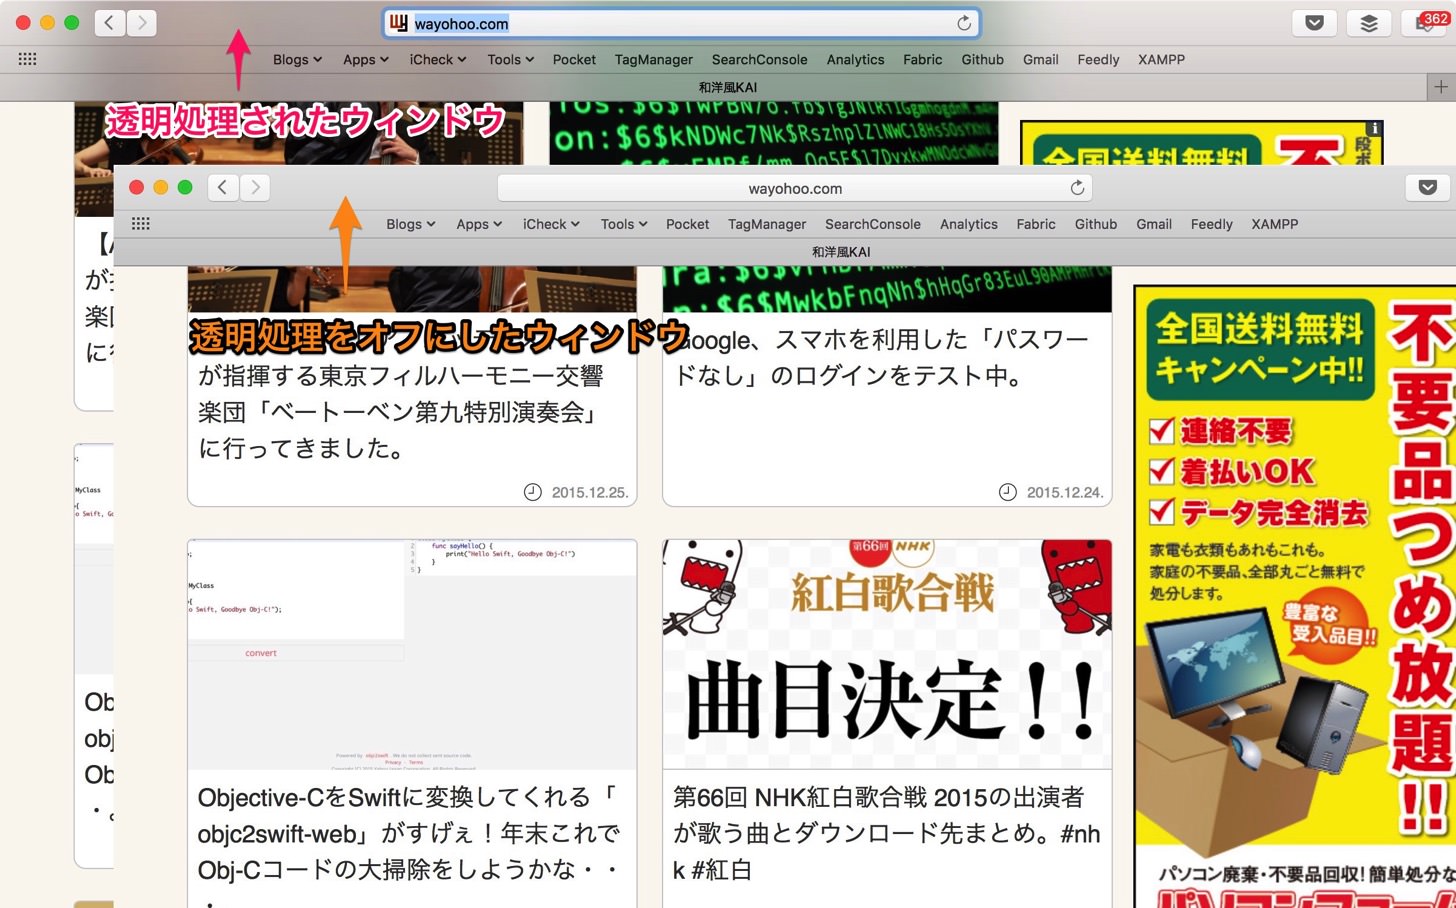This screenshot has height=908, width=1456.
Task: Open Top Sites grid icon in front window
Action: click(x=141, y=223)
